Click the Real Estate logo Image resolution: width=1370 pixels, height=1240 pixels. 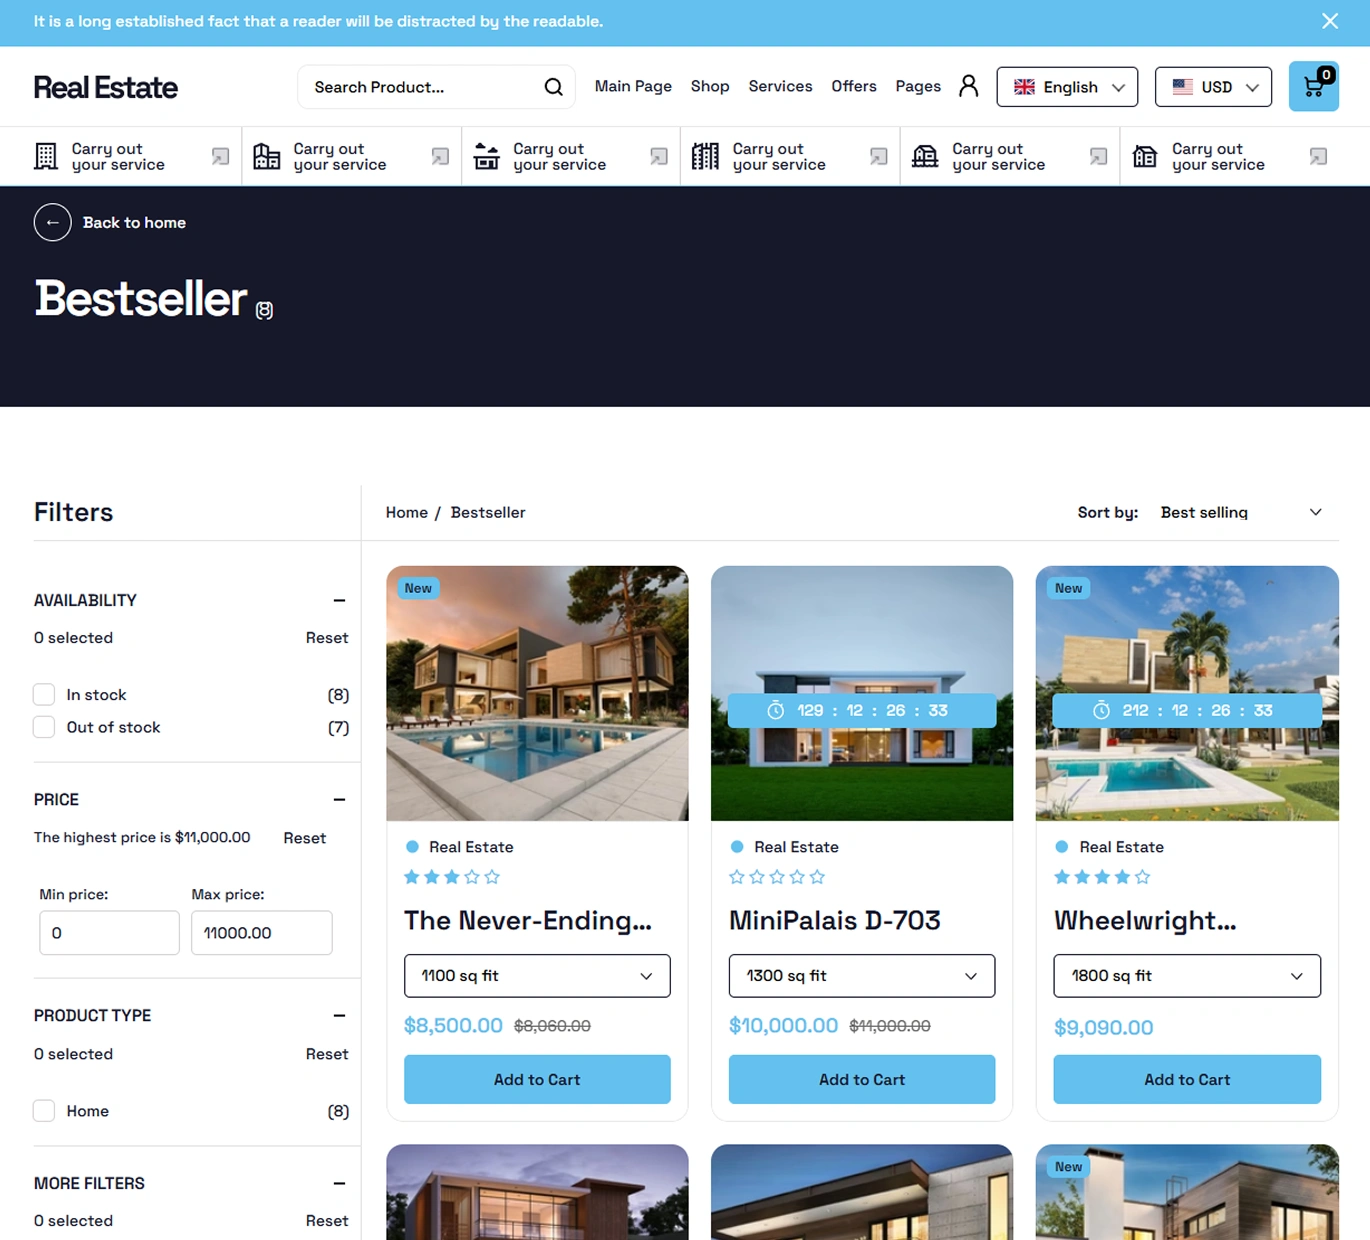(106, 87)
